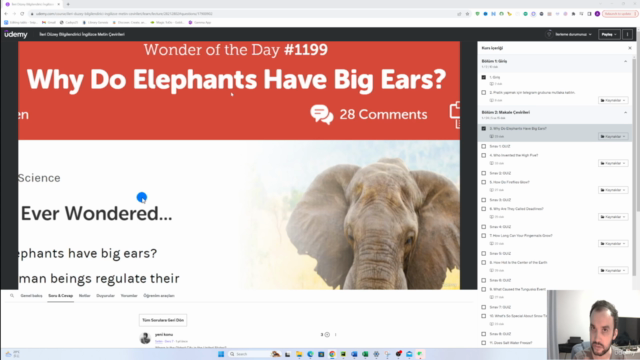Toggle completion checkbox for 1. Giriş

(484, 77)
